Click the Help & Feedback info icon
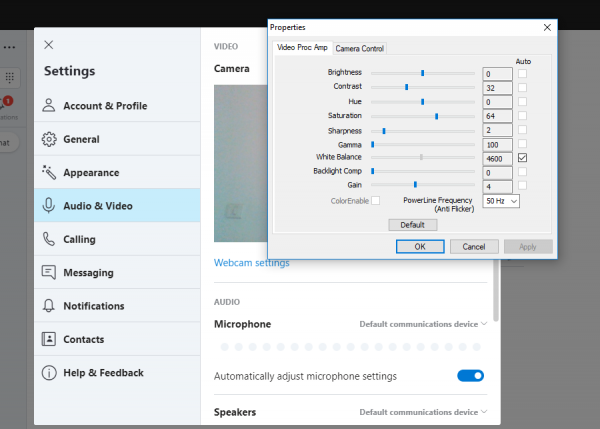 tap(49, 372)
